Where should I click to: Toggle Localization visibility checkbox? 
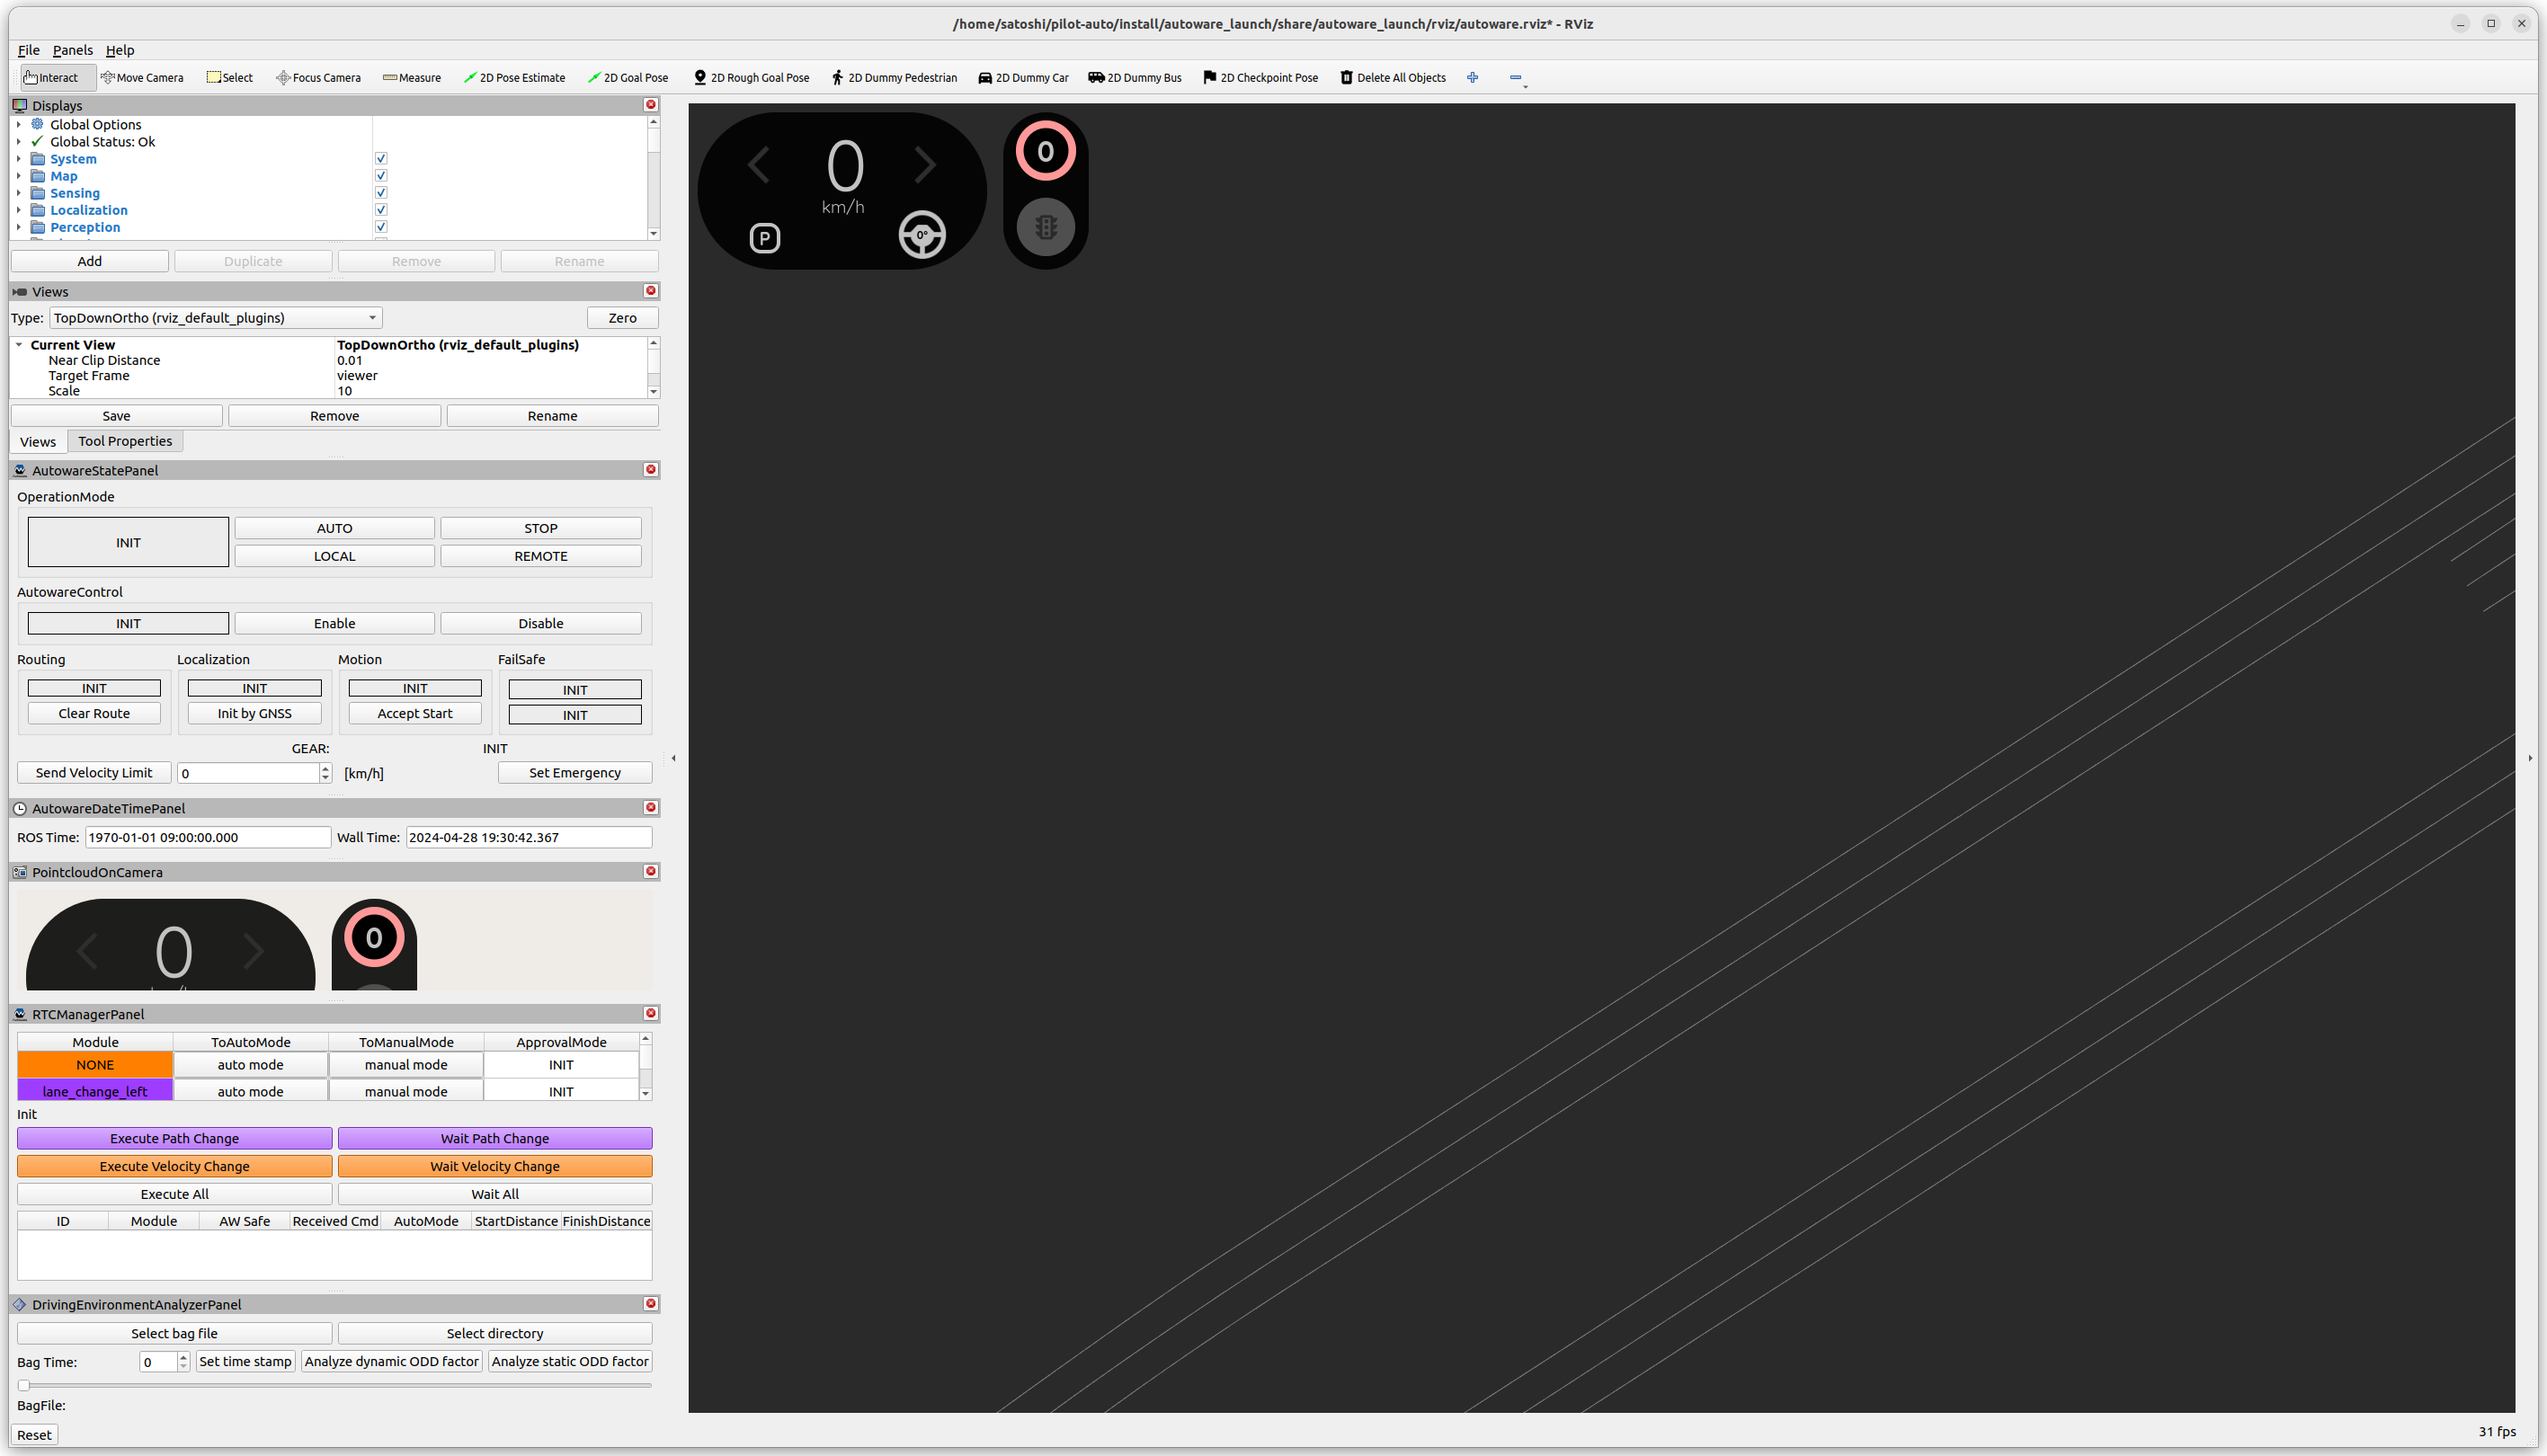click(379, 209)
